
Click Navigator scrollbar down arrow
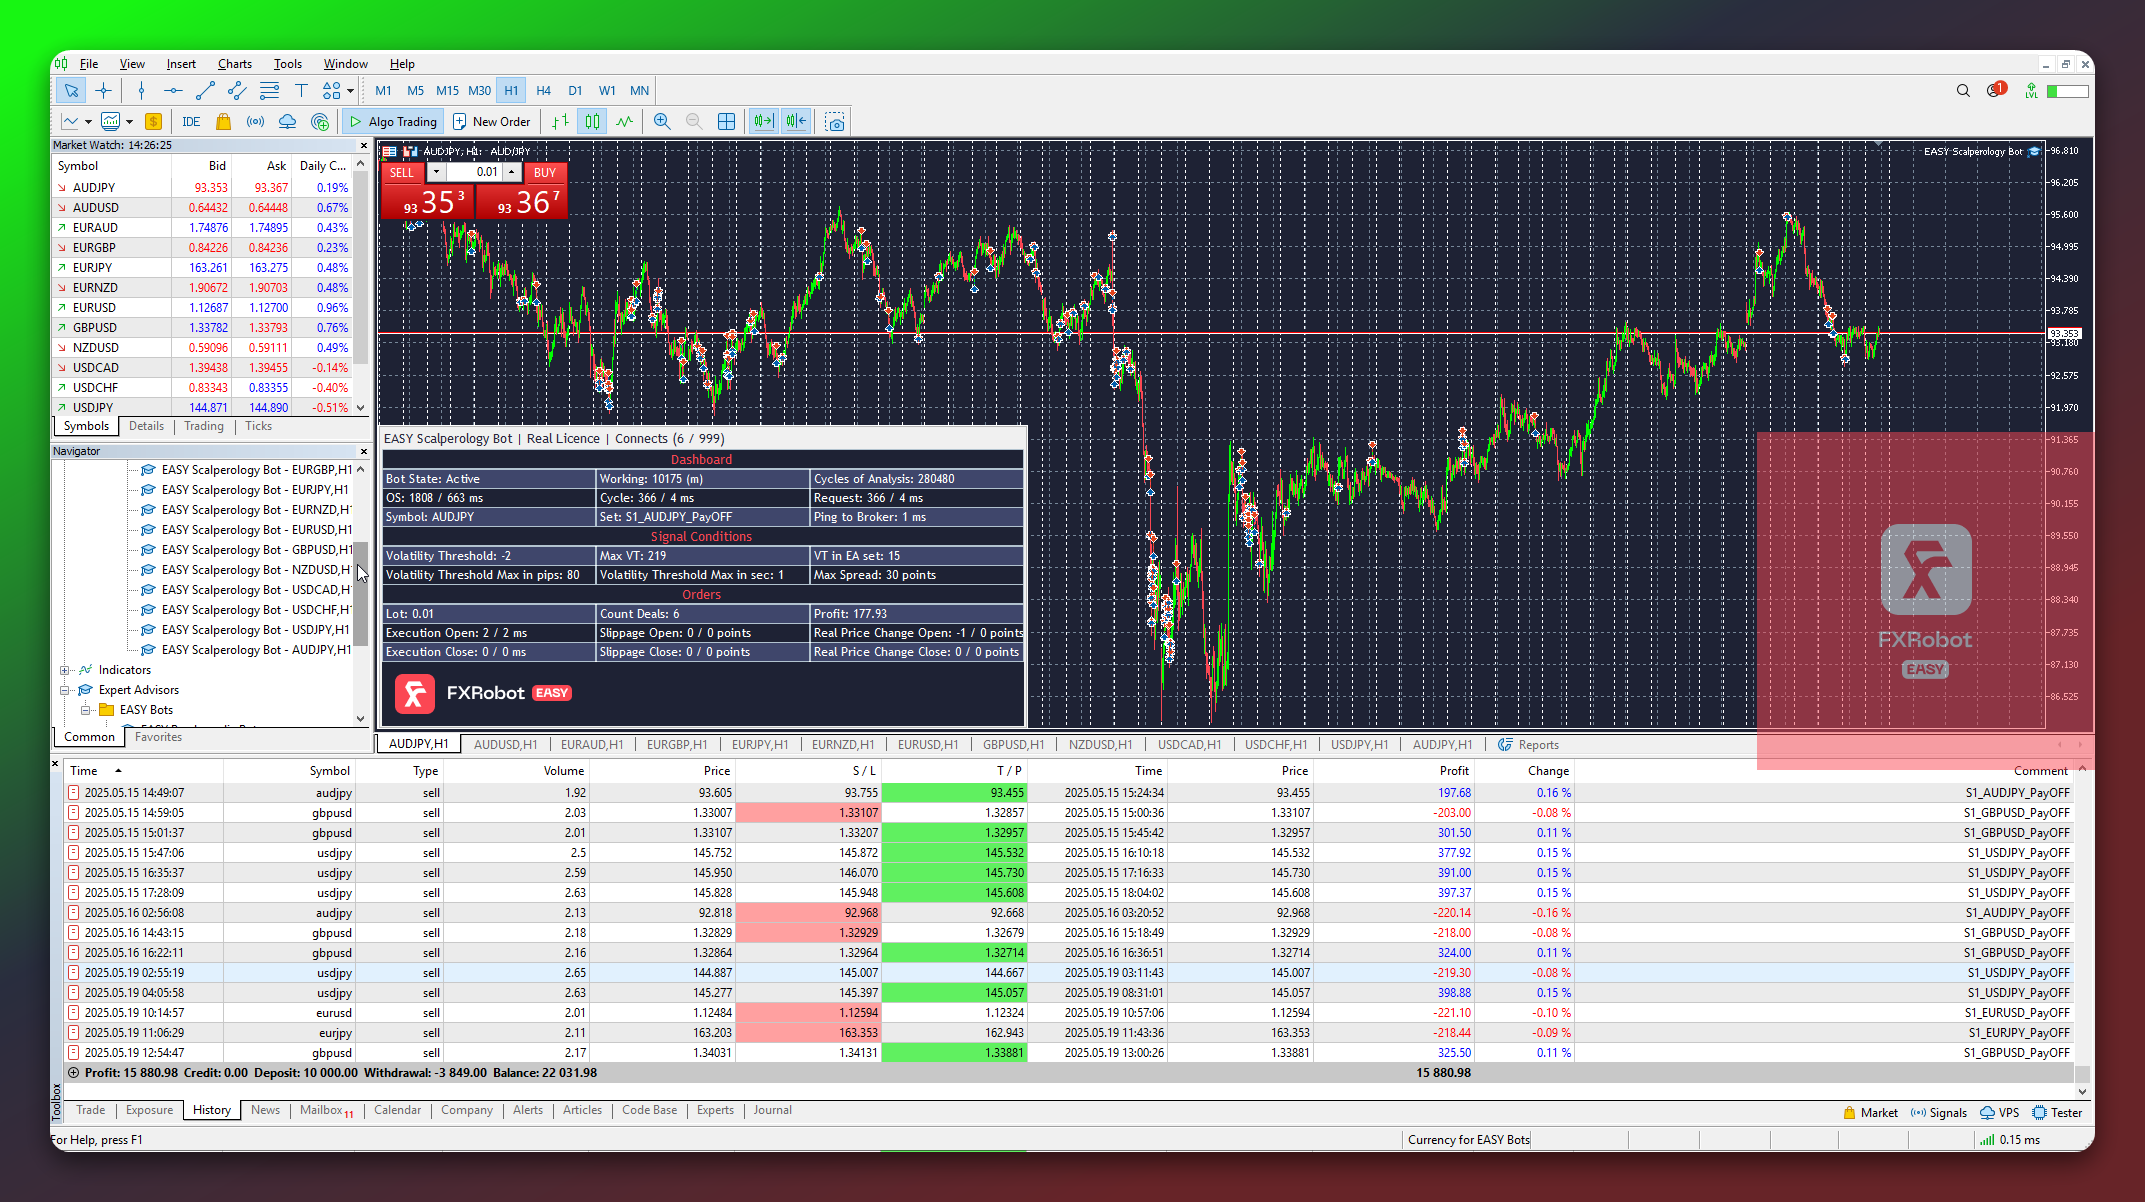(361, 718)
